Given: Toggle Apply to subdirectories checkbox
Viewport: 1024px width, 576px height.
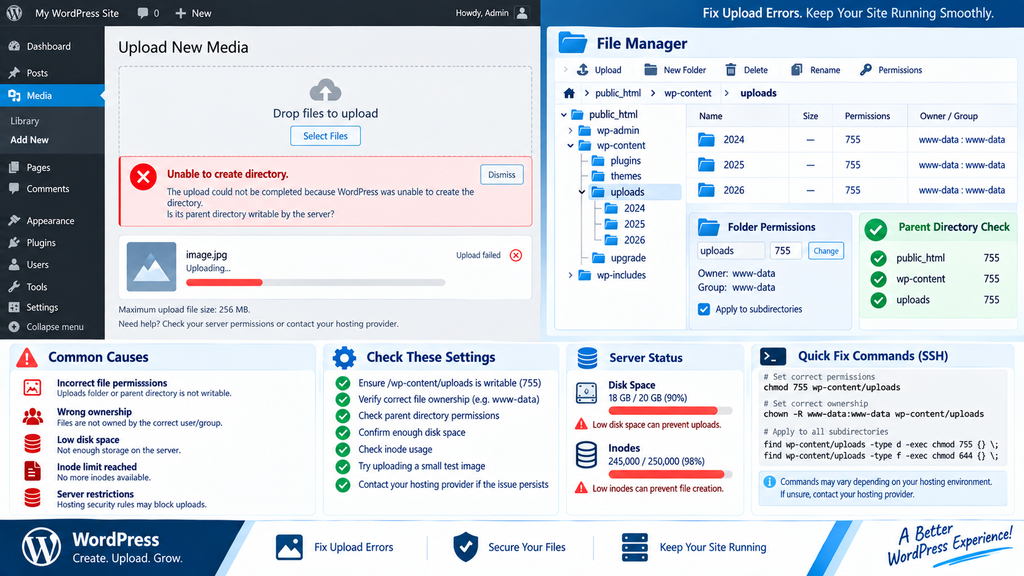Looking at the screenshot, I should 704,309.
